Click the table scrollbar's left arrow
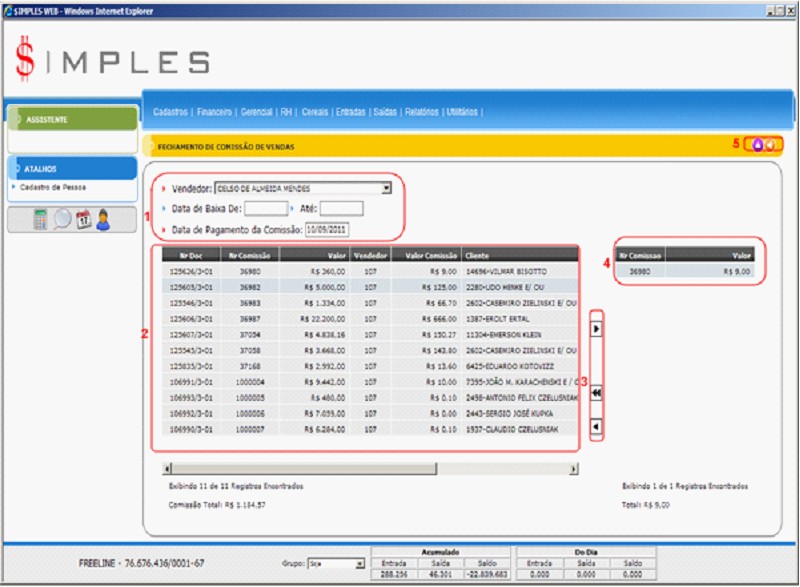 (167, 469)
